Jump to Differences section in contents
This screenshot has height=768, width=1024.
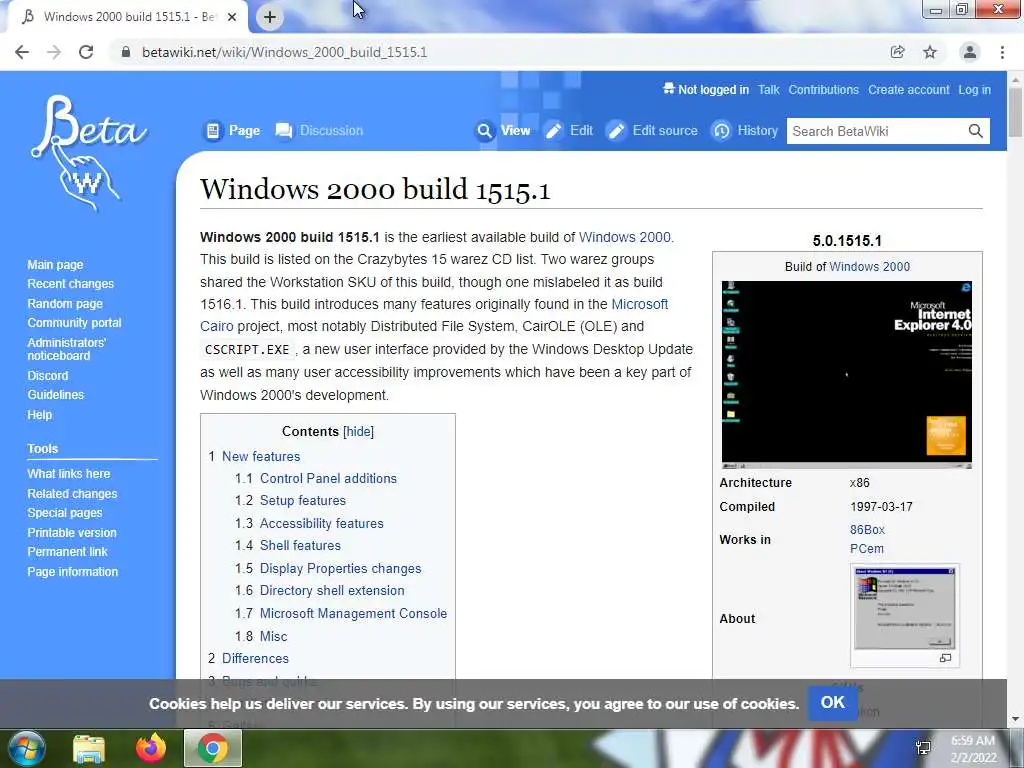[255, 659]
